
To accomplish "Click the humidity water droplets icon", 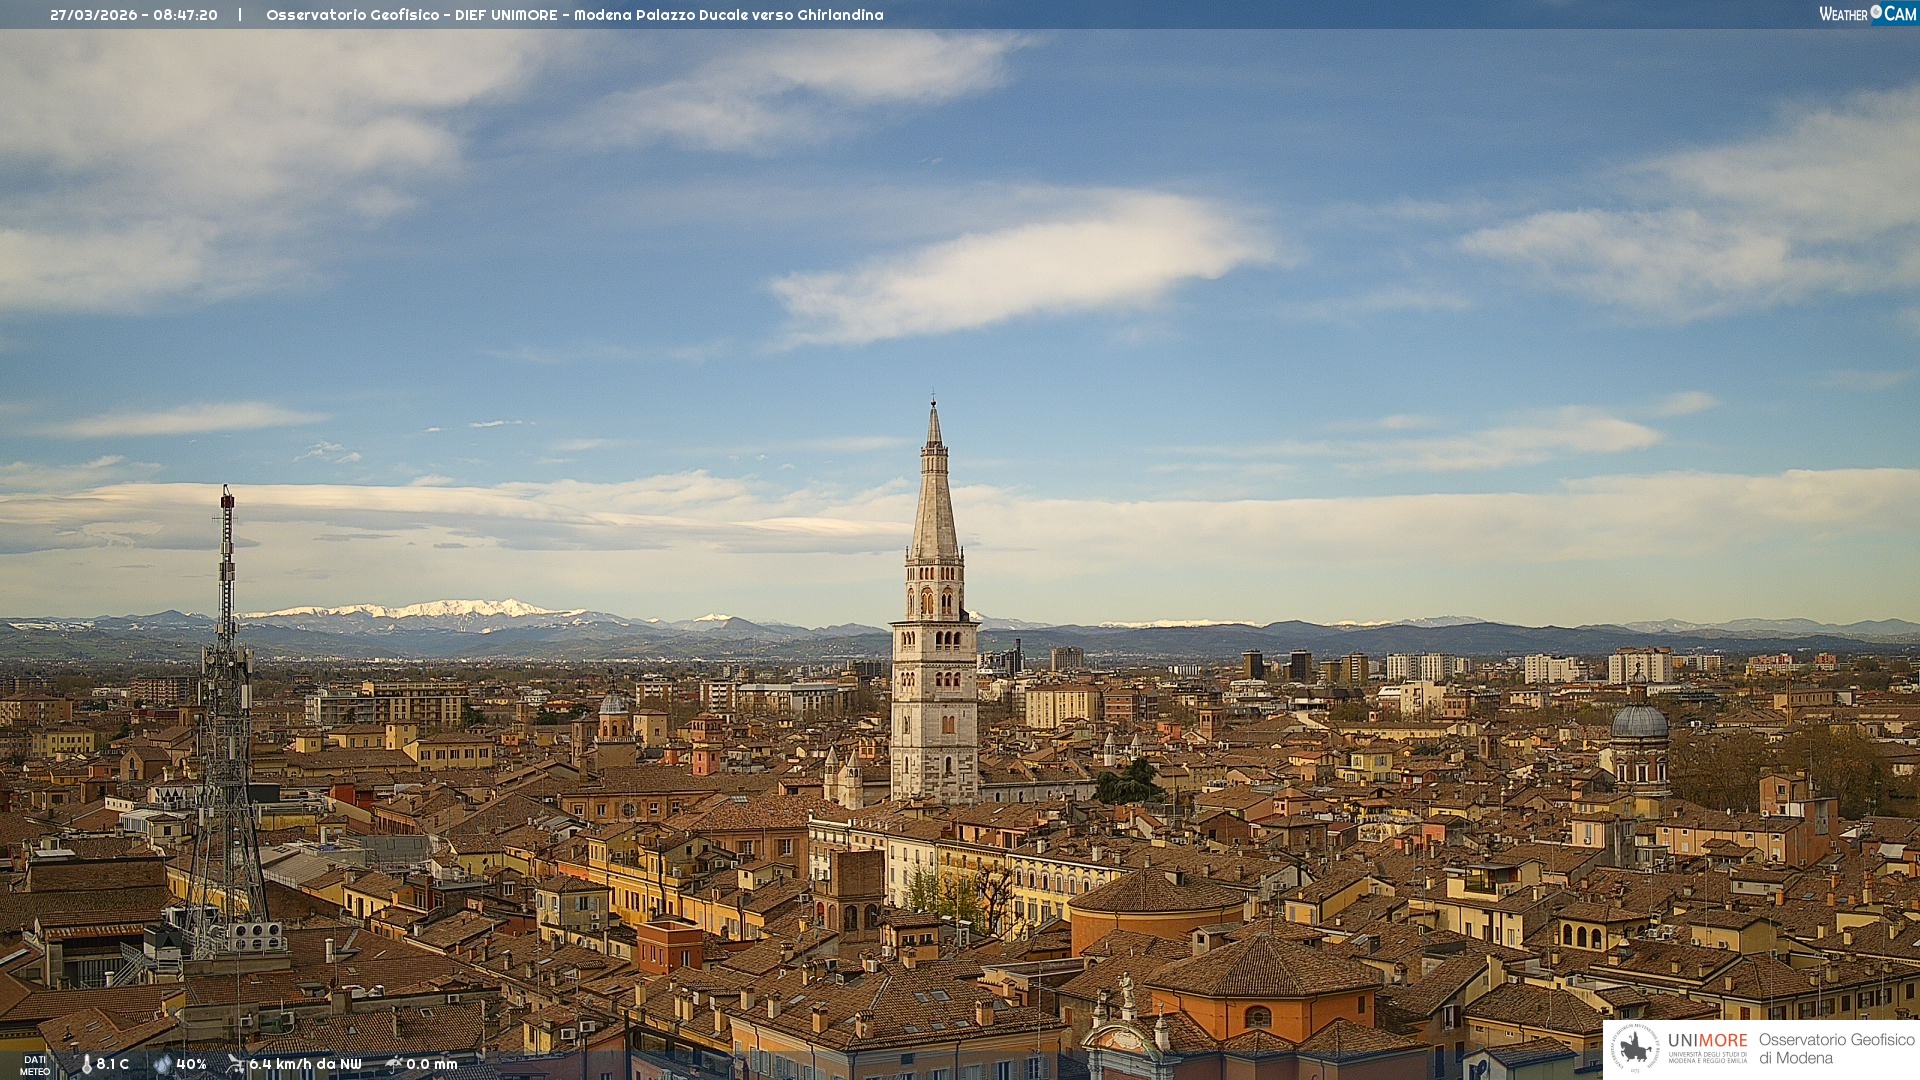I will pyautogui.click(x=162, y=1064).
